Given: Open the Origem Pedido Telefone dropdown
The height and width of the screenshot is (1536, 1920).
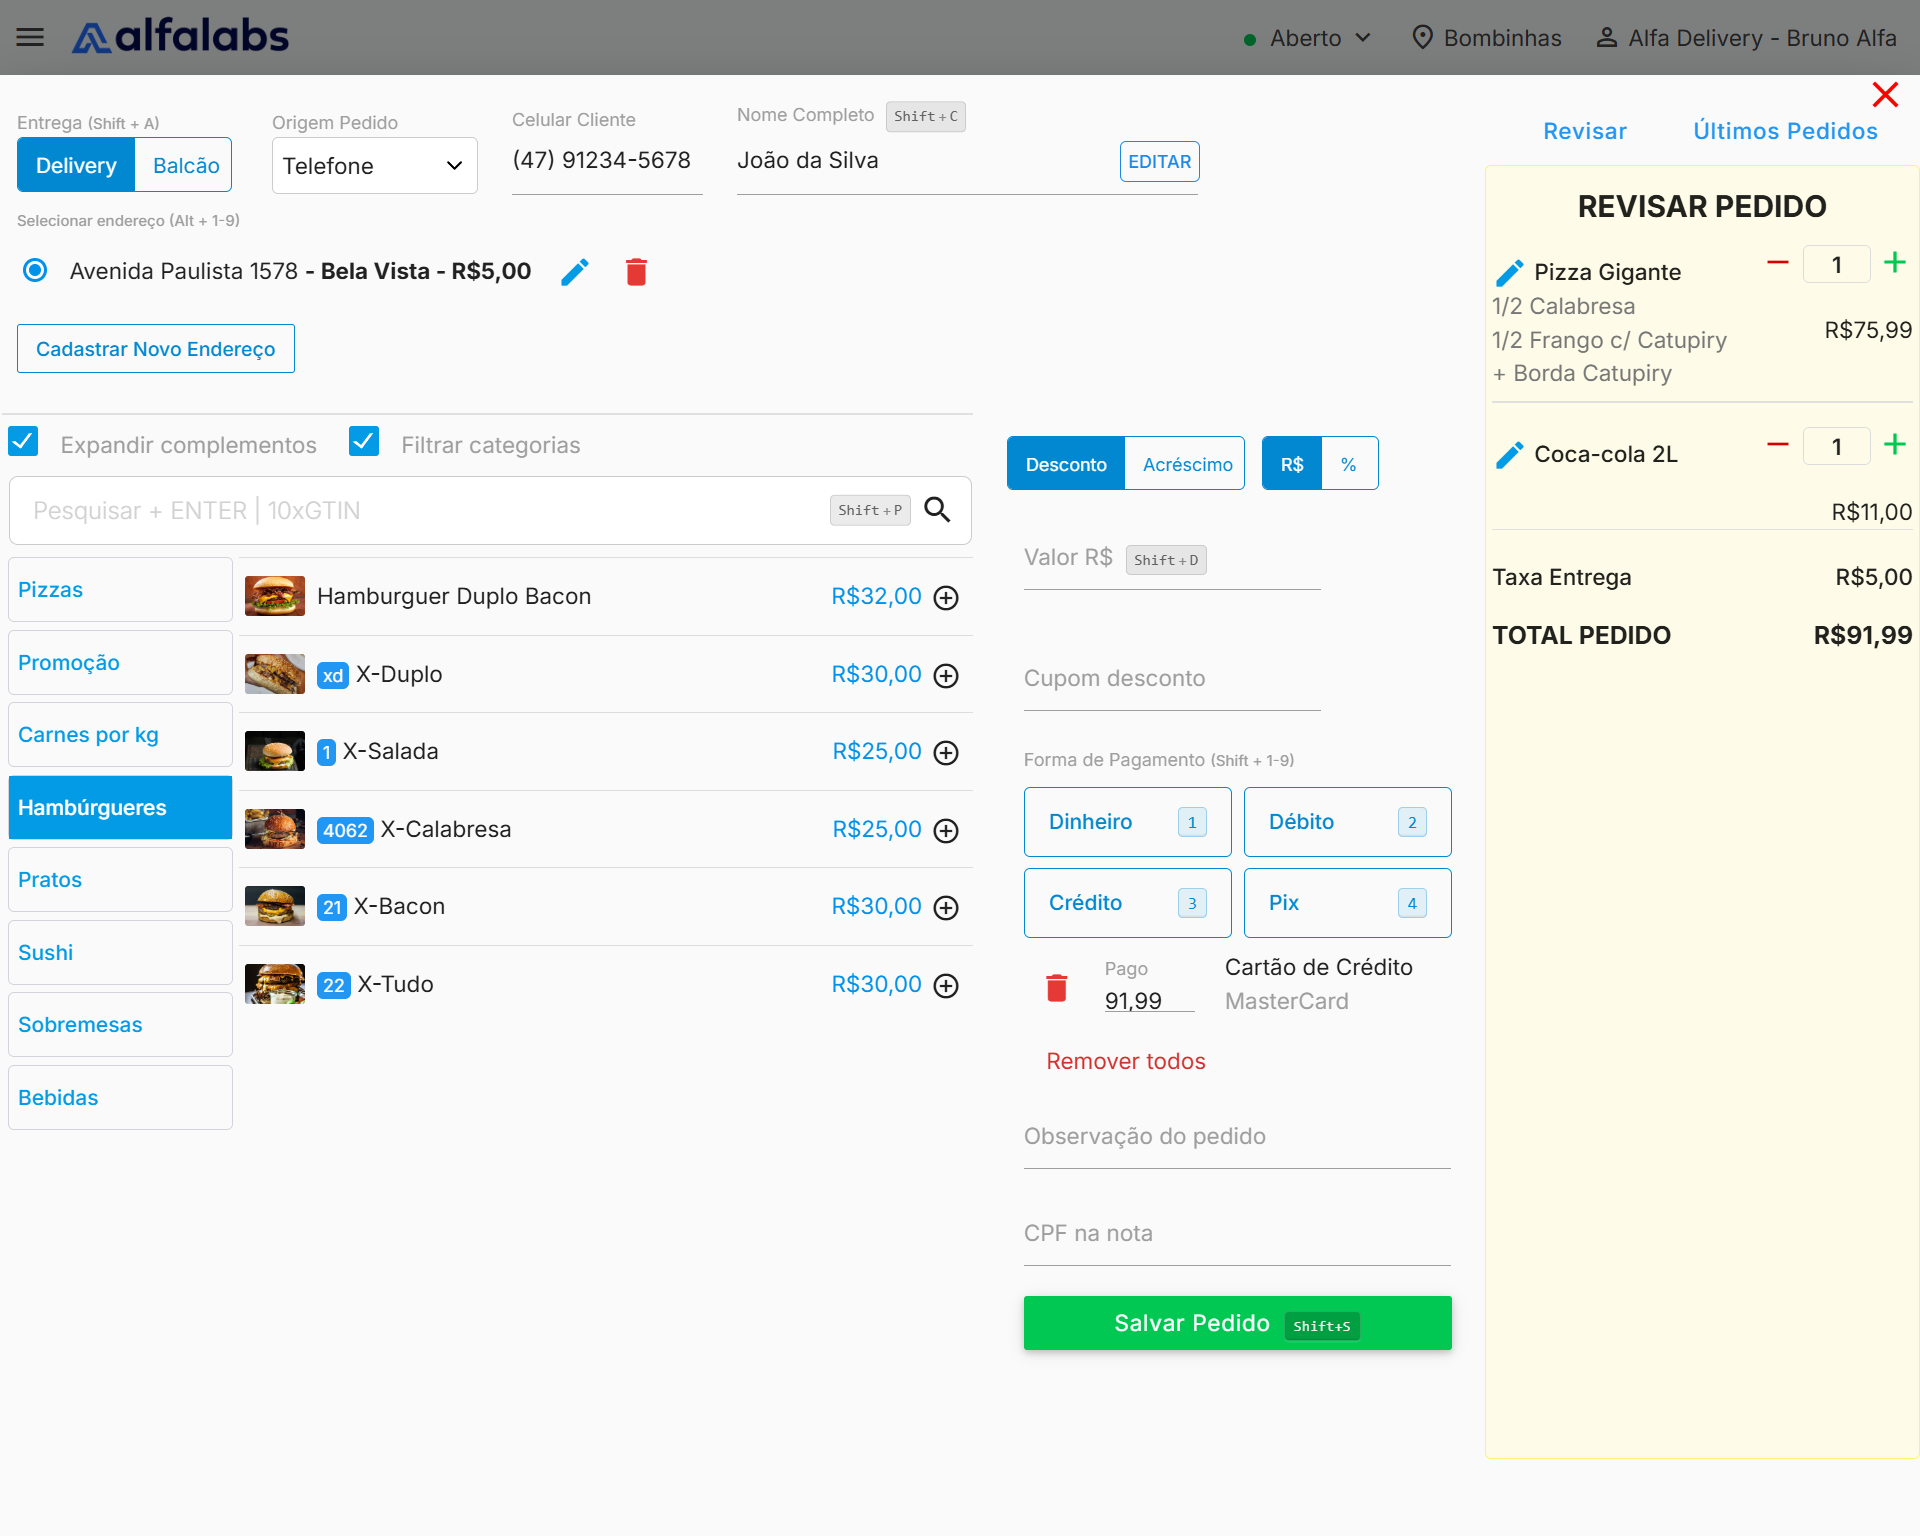Looking at the screenshot, I should click(374, 166).
